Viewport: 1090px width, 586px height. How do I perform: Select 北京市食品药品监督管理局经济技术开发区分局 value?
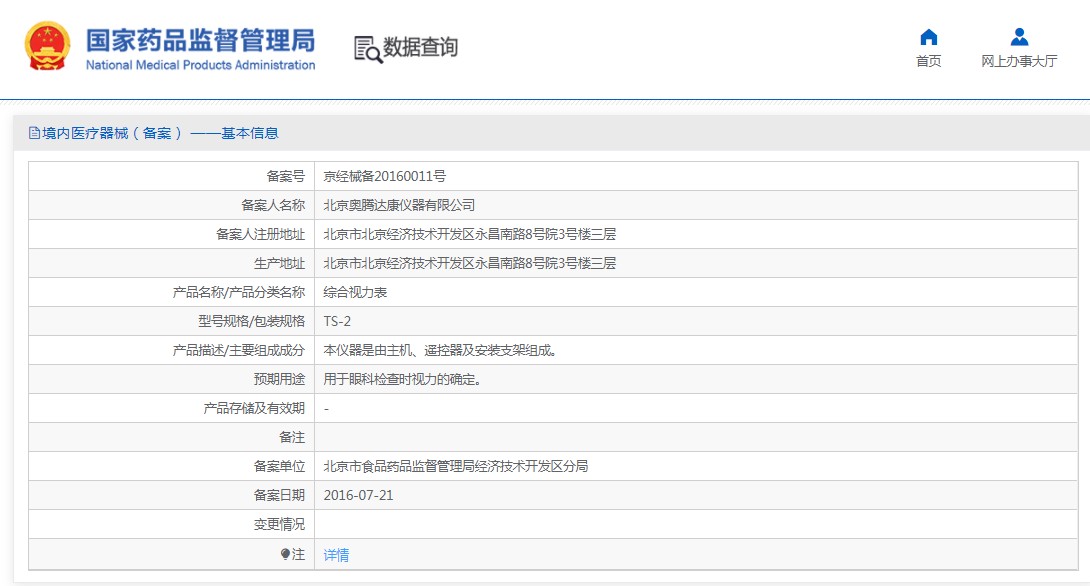coord(456,466)
